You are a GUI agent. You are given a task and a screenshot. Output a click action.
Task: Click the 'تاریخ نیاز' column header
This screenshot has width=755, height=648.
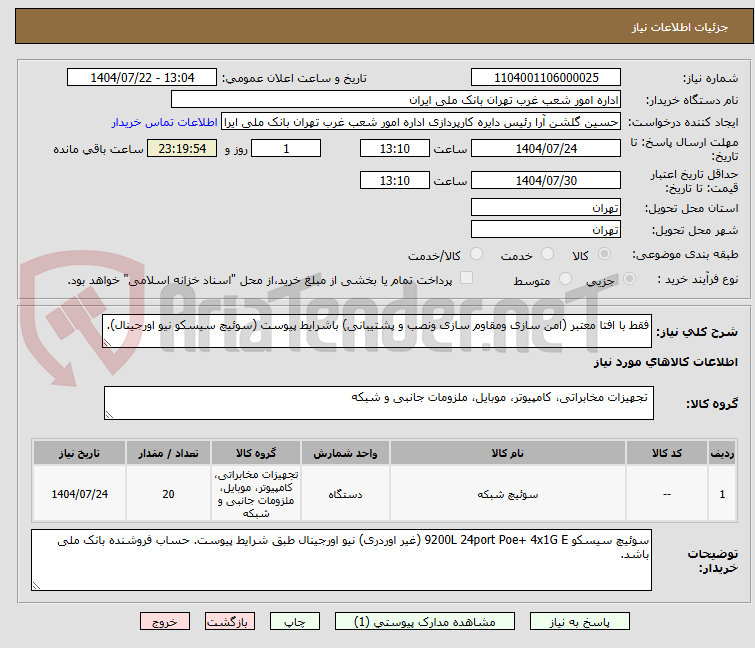click(x=79, y=453)
